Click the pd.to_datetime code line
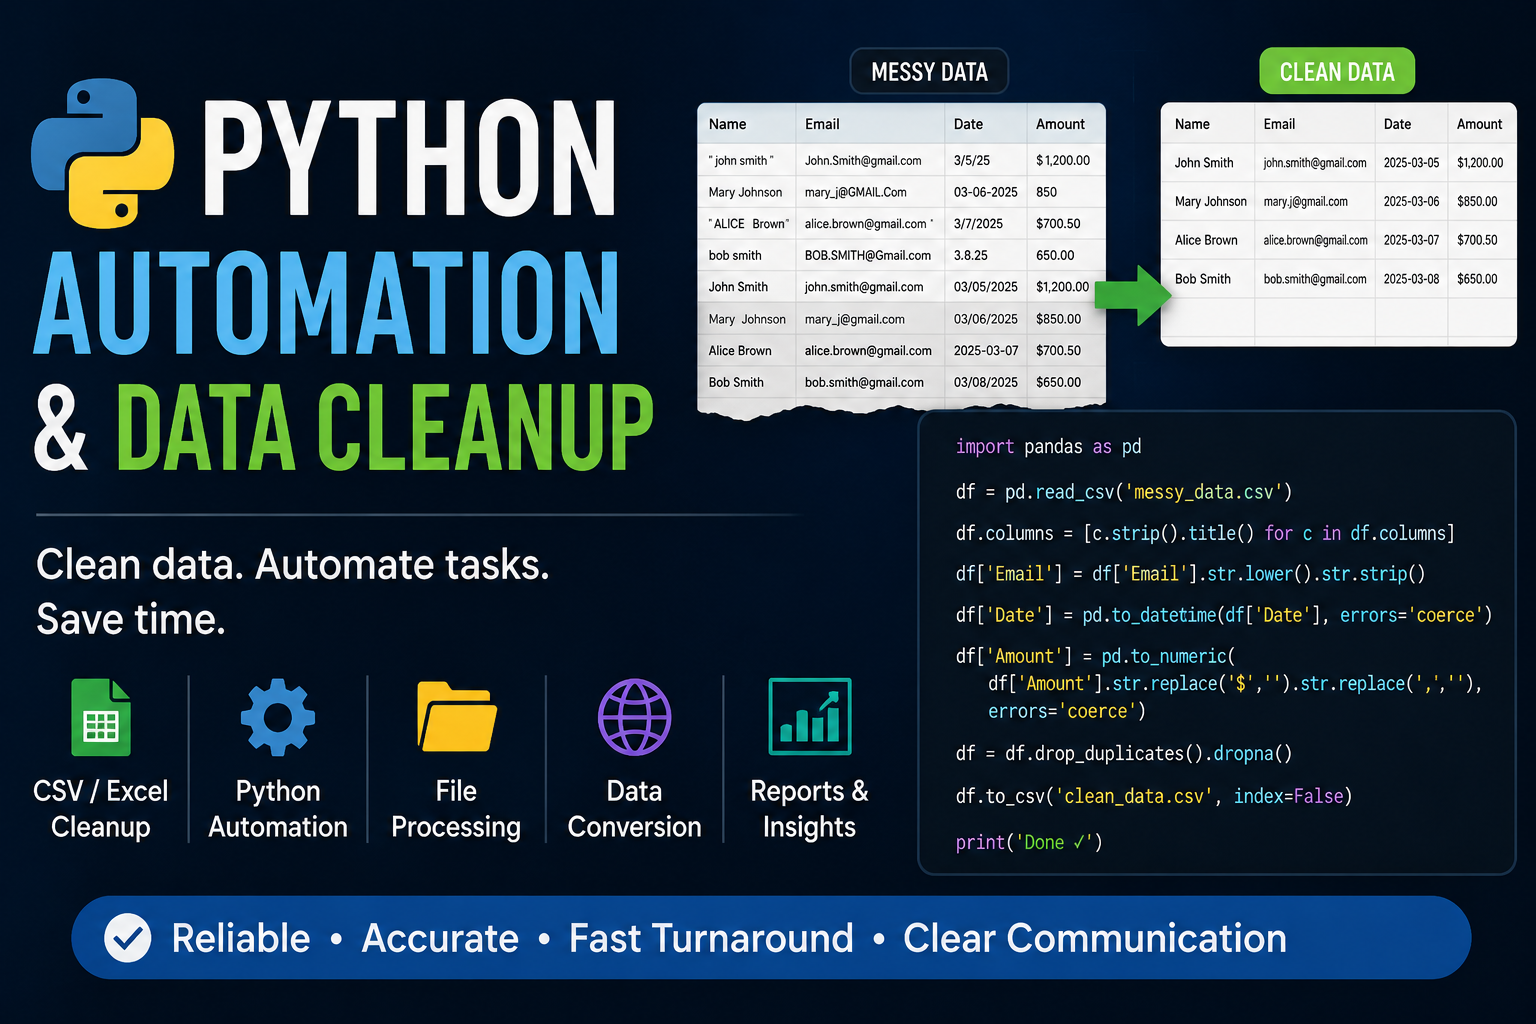1536x1024 pixels. coord(1224,615)
